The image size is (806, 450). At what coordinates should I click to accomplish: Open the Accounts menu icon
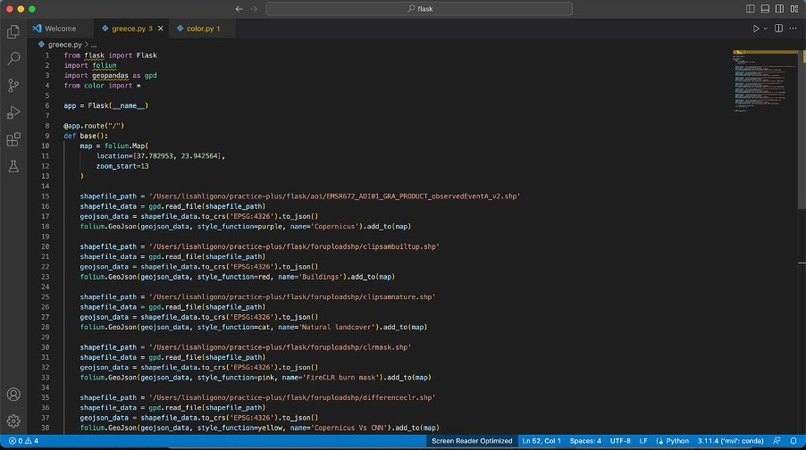[13, 394]
